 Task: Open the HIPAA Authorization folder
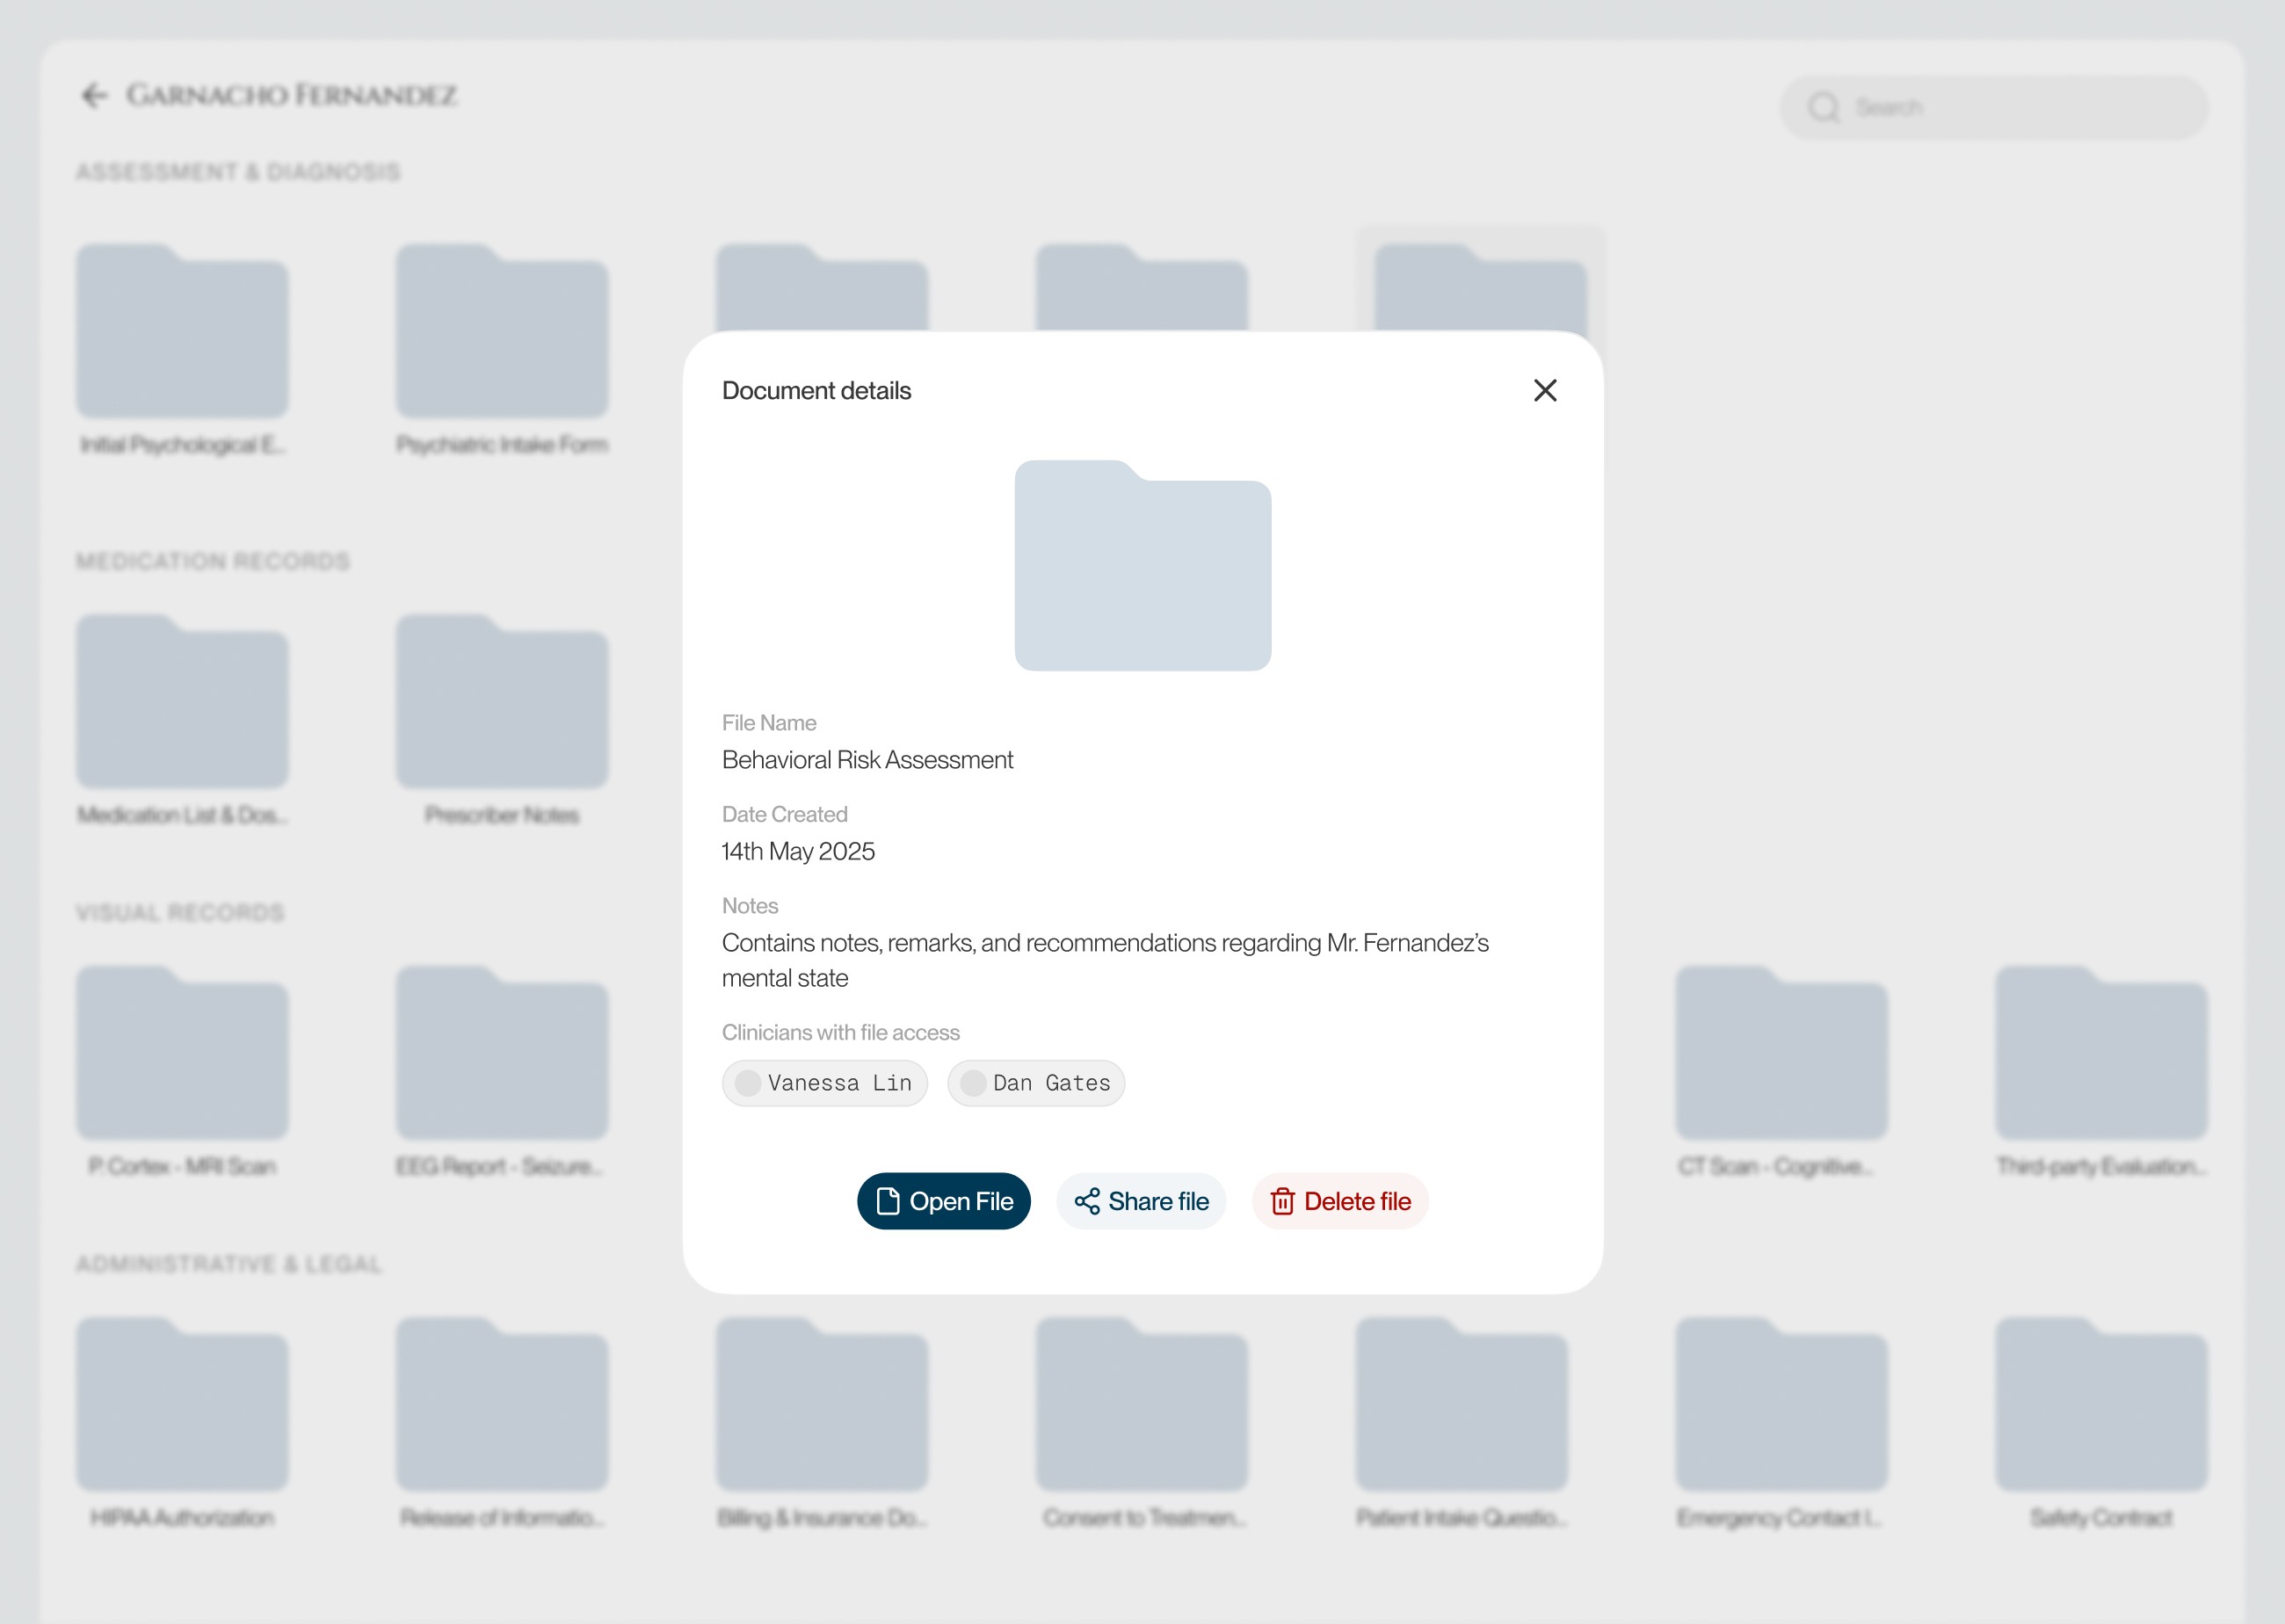click(182, 1406)
